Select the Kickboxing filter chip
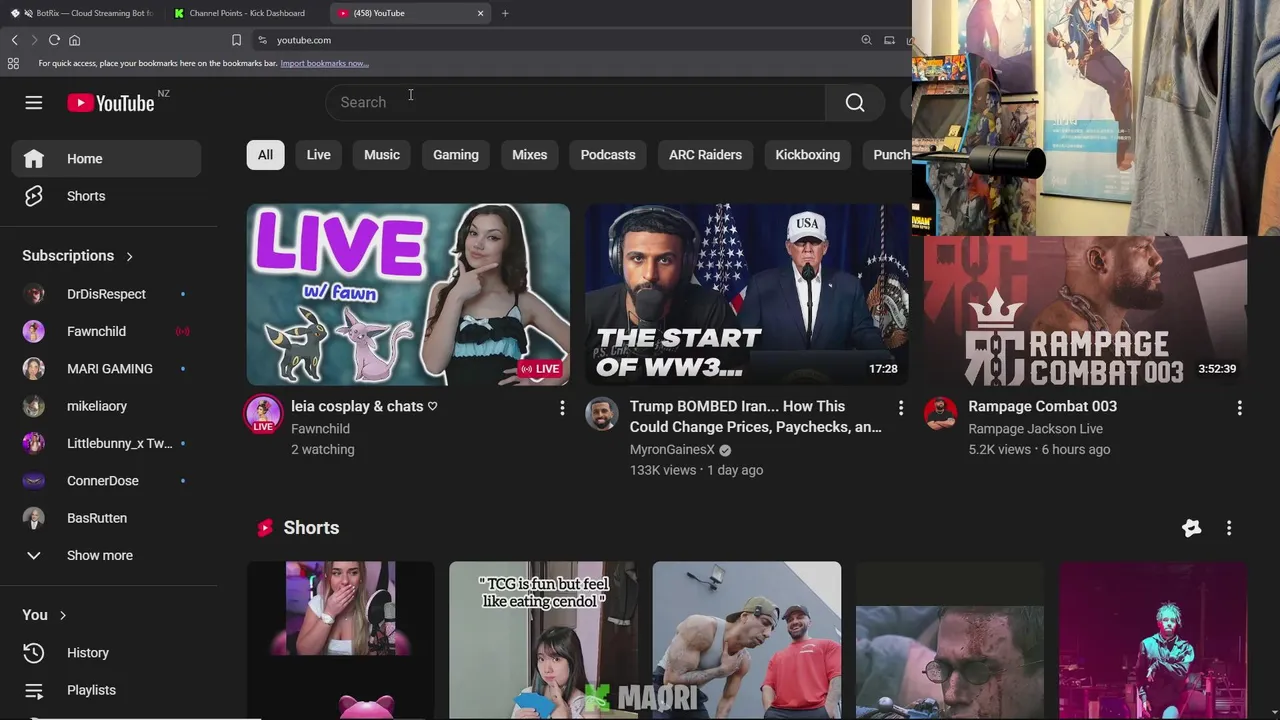This screenshot has width=1280, height=720. [808, 155]
